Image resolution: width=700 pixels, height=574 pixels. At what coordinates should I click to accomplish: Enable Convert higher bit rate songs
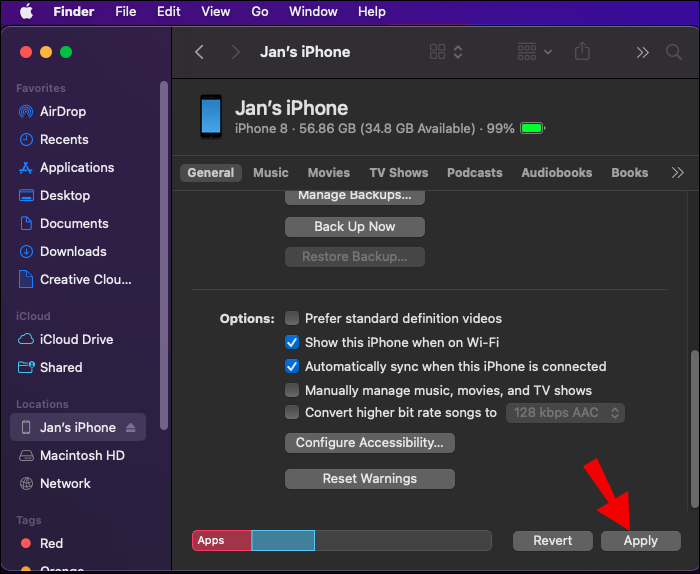click(x=292, y=412)
